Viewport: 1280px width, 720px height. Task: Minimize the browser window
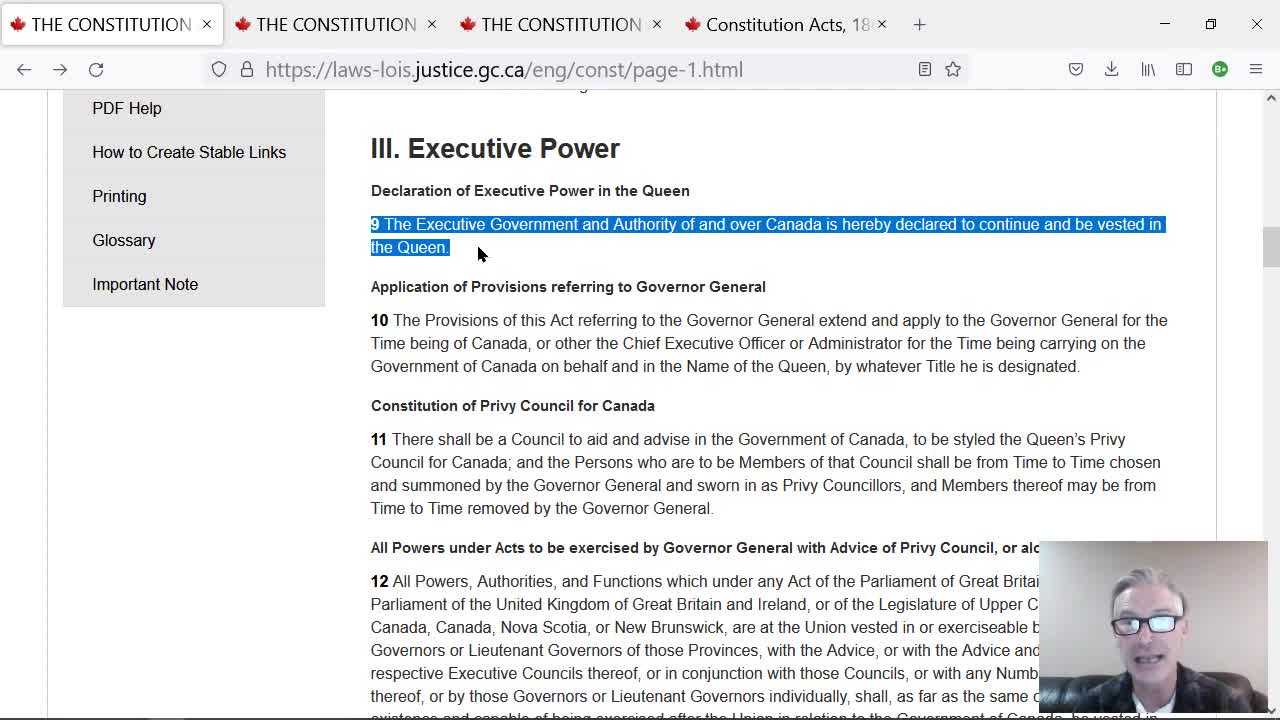pos(1165,24)
